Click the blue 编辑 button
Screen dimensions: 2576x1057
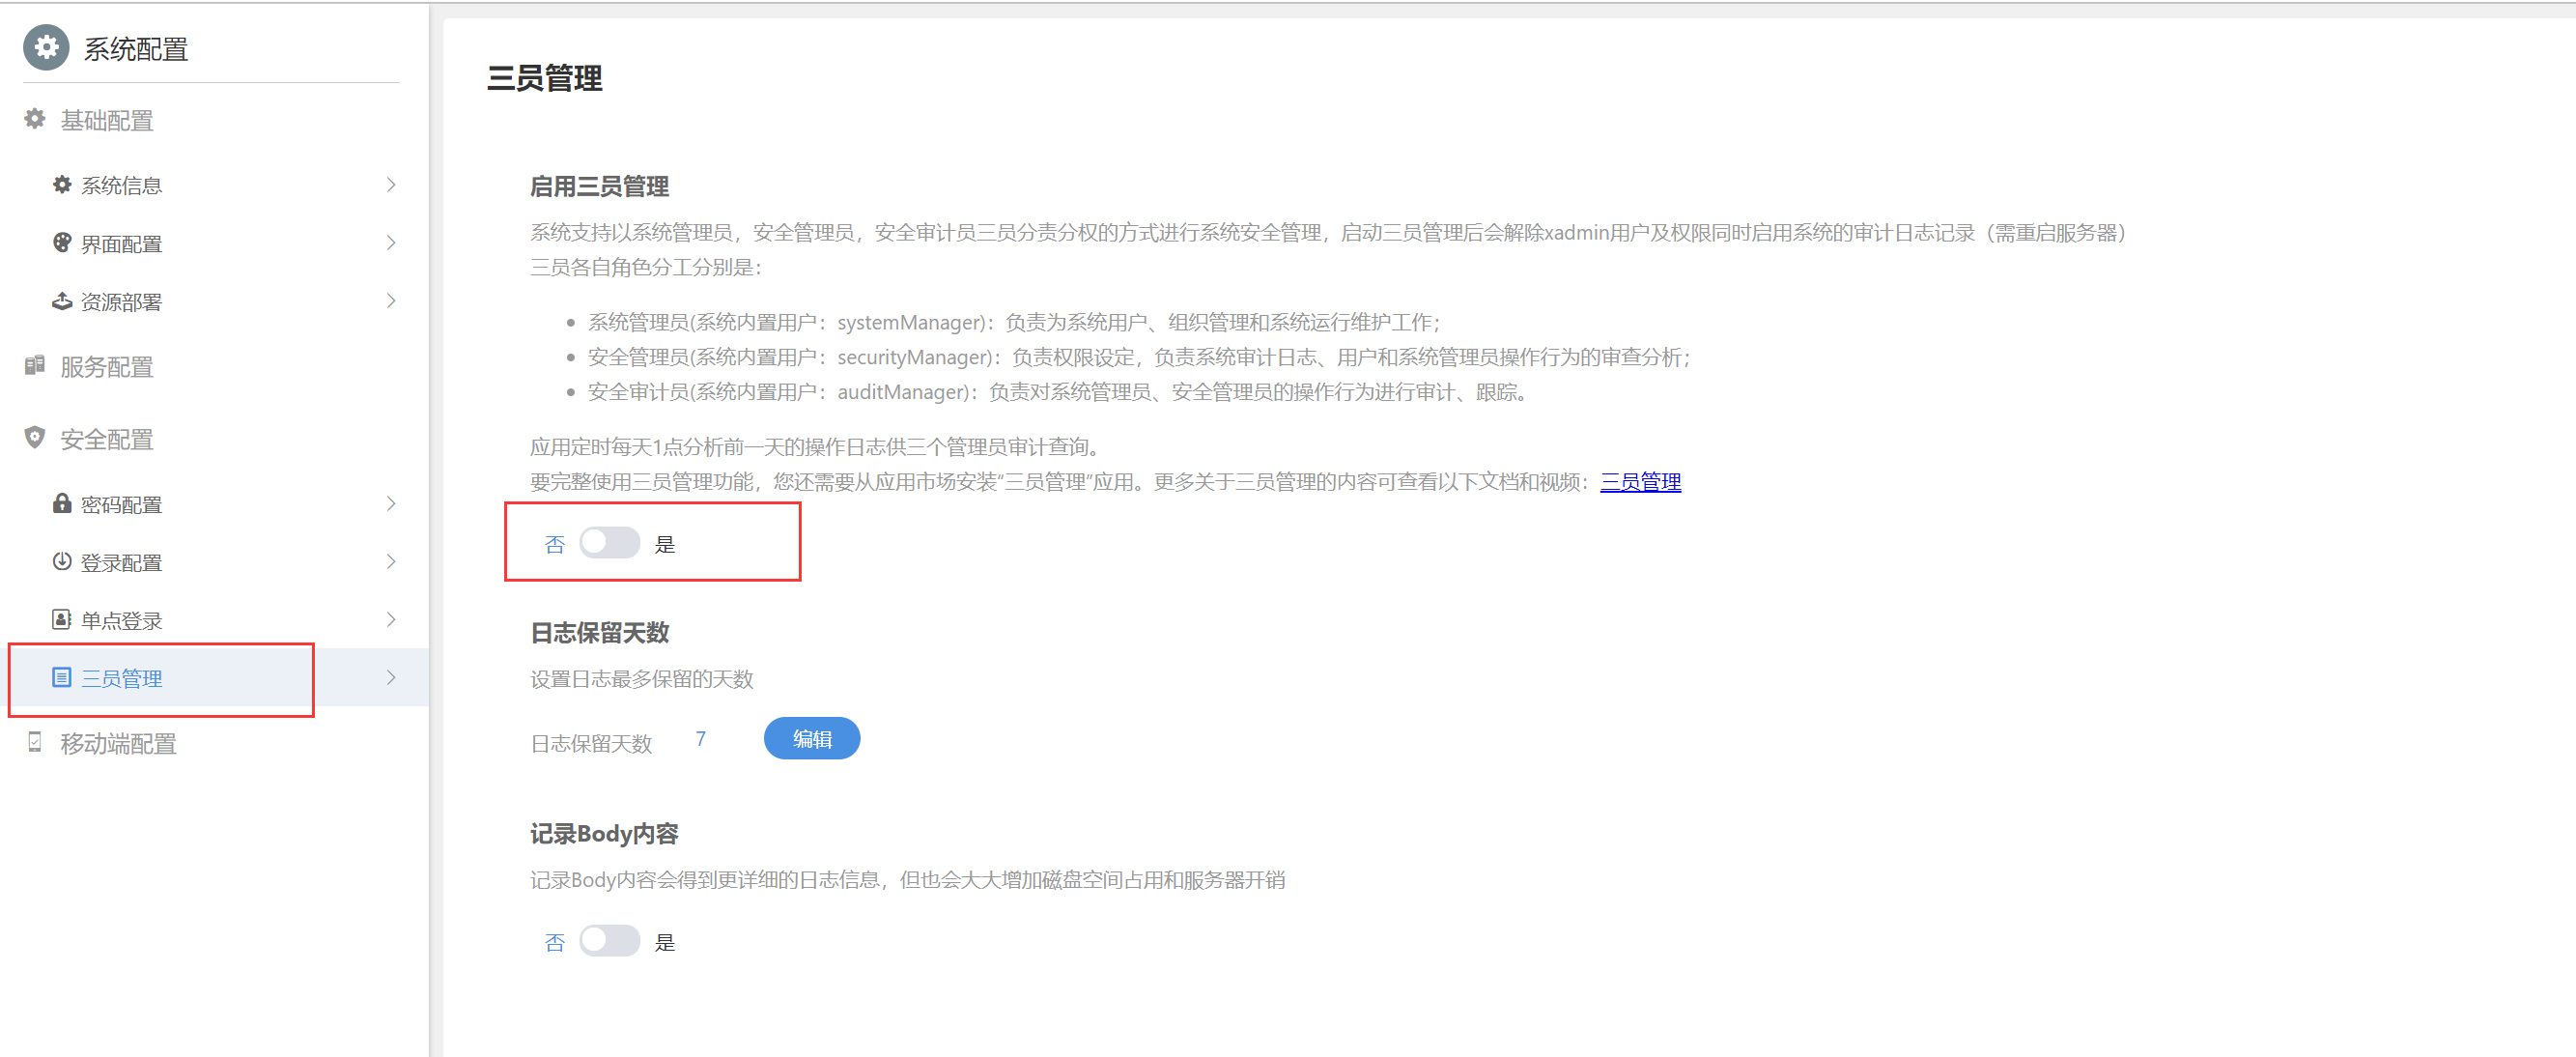[811, 739]
